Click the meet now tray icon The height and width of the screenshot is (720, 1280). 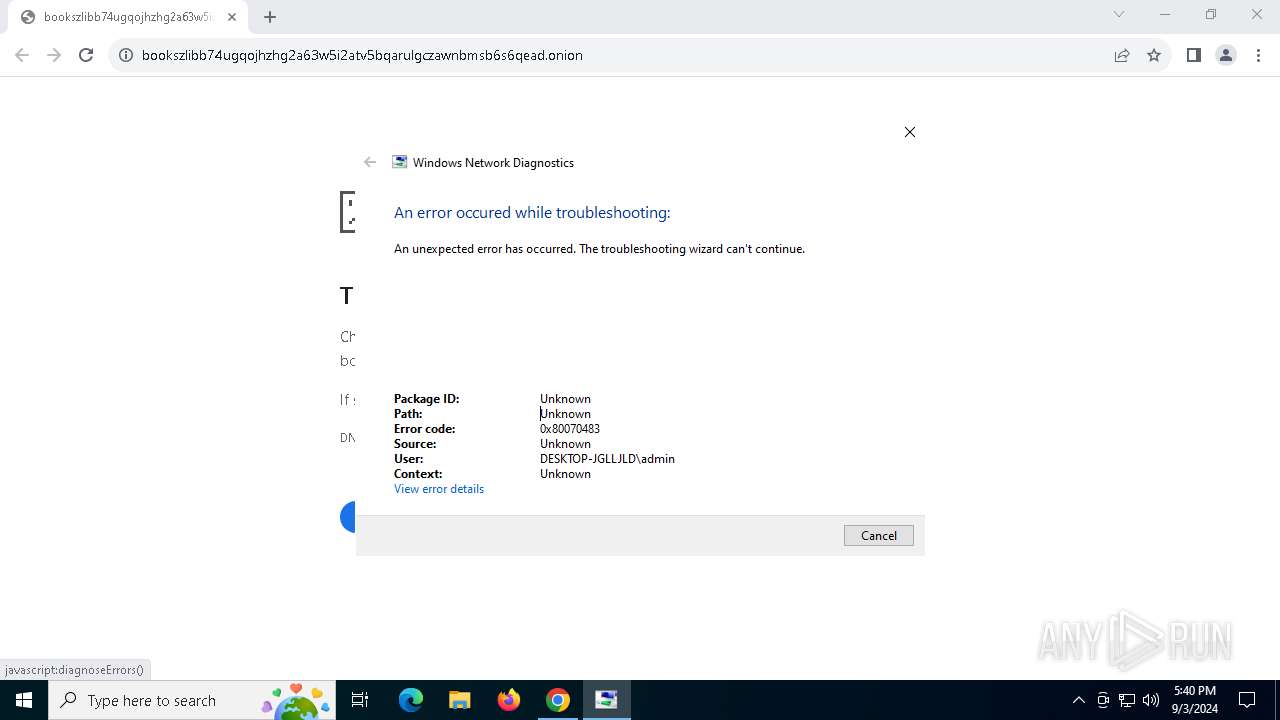click(1103, 700)
